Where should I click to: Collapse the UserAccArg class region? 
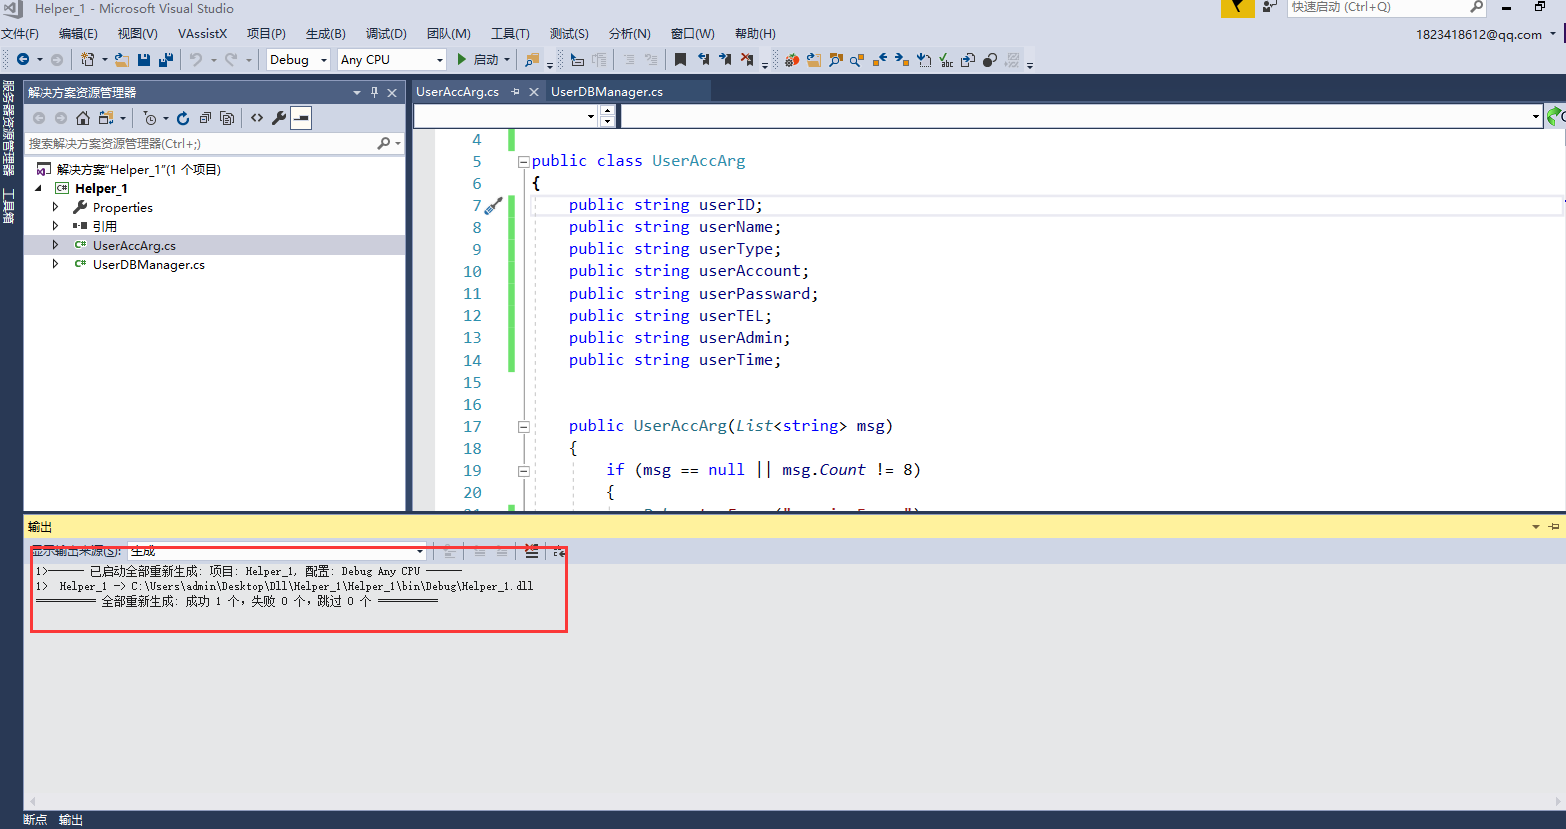pyautogui.click(x=523, y=161)
